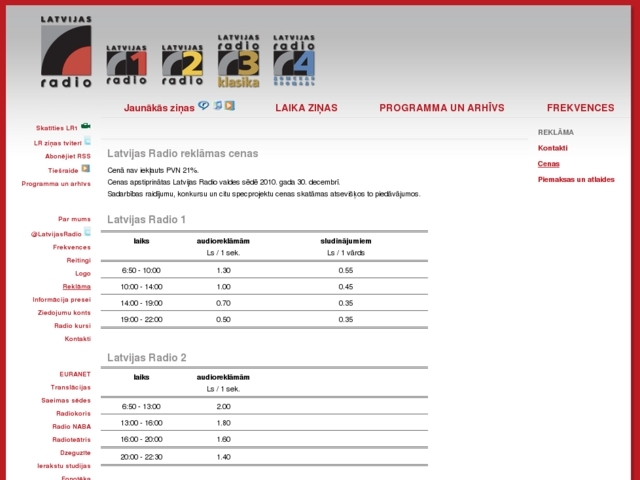Click the Latvijas Radio reklāmas cenas heading
This screenshot has height=480, width=640.
(182, 153)
